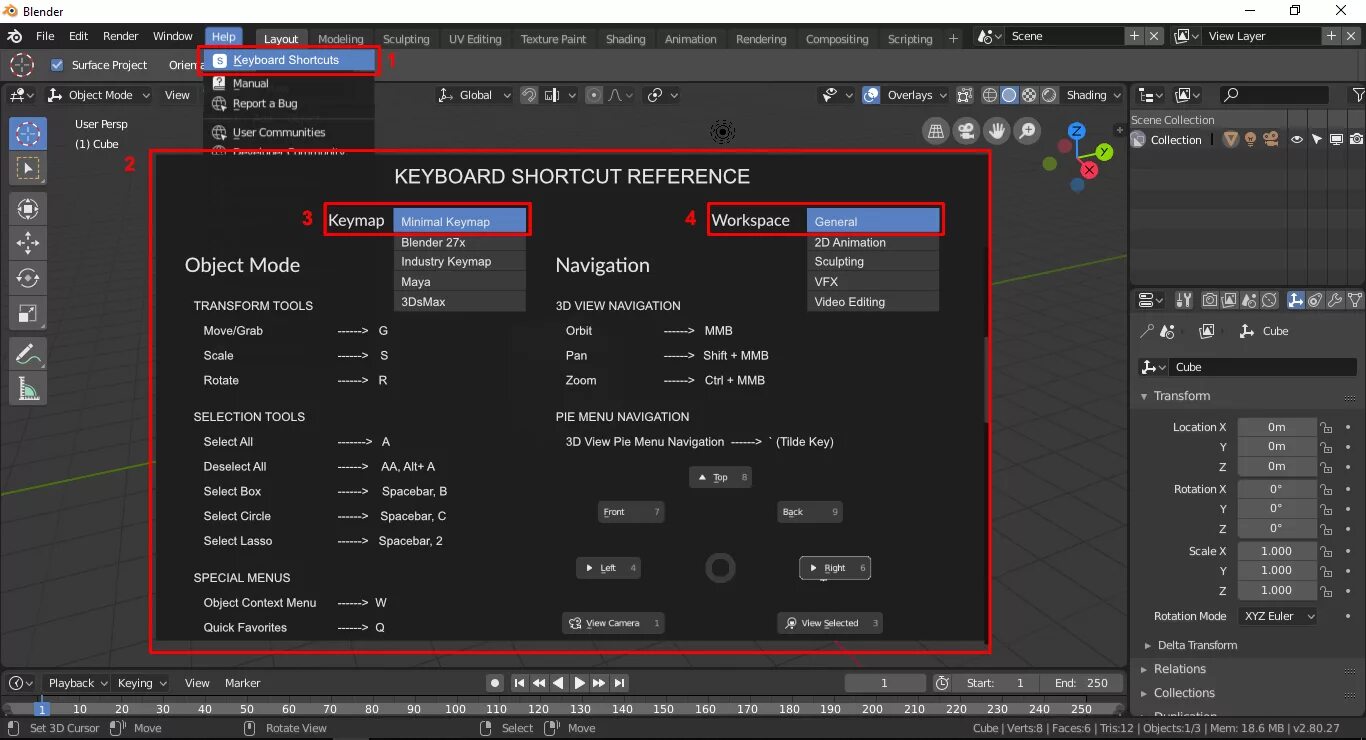Select the Measure ruler tool

[28, 388]
